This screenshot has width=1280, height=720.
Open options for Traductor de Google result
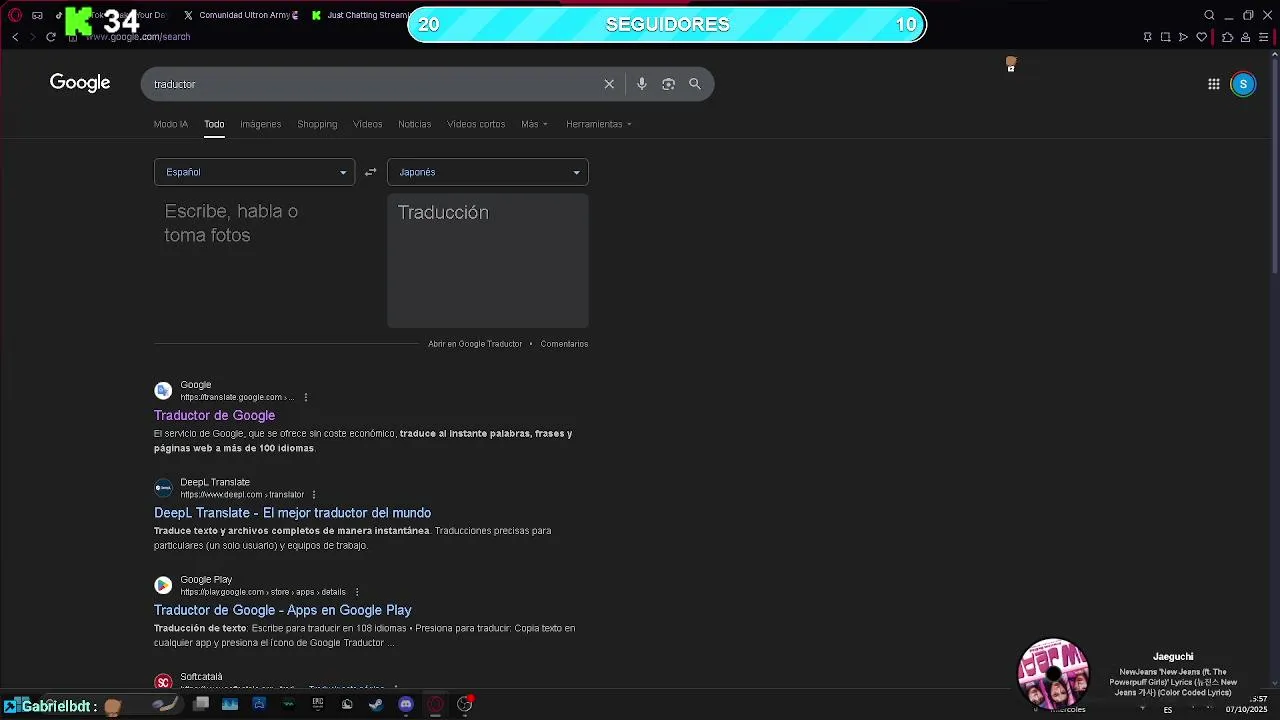point(306,397)
